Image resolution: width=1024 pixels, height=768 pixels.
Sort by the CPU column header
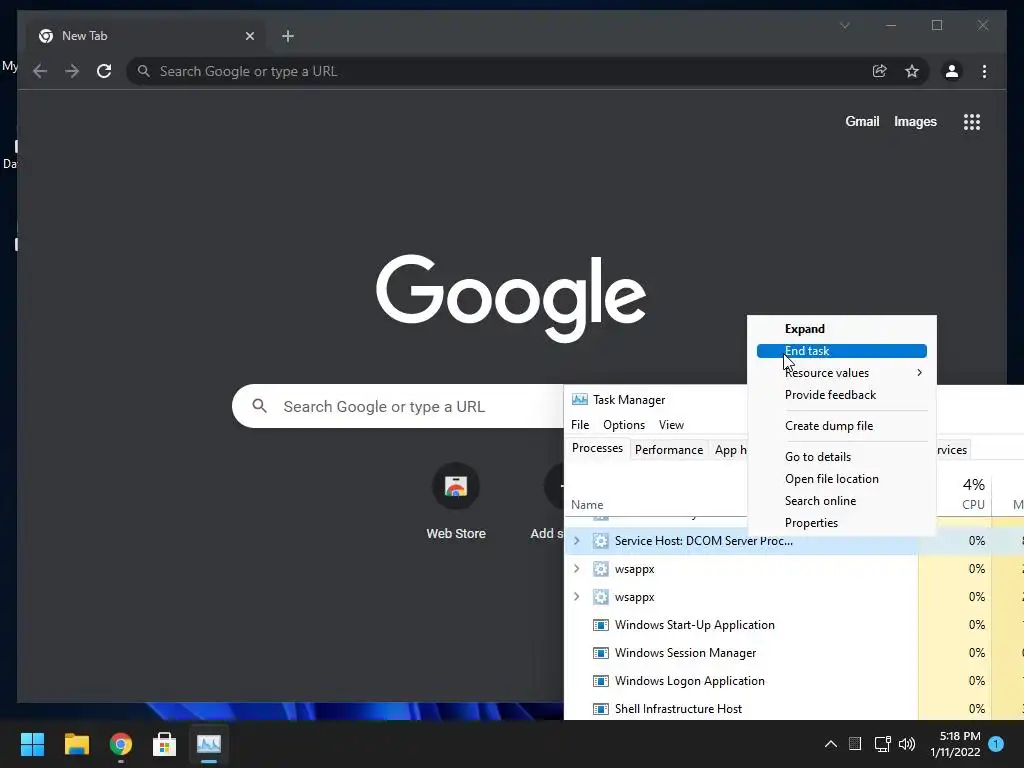pos(973,505)
